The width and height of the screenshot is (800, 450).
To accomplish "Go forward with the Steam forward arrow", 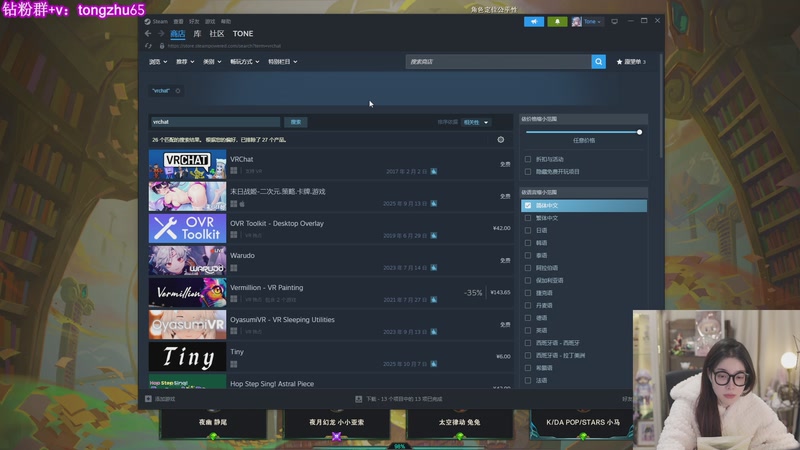I will [x=161, y=33].
